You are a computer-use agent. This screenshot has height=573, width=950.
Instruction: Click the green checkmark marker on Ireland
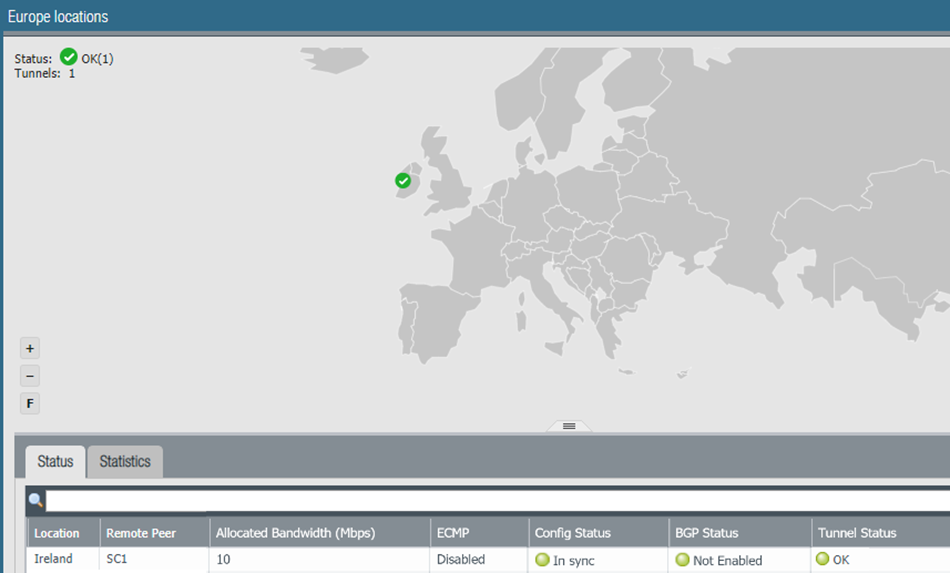coord(403,181)
